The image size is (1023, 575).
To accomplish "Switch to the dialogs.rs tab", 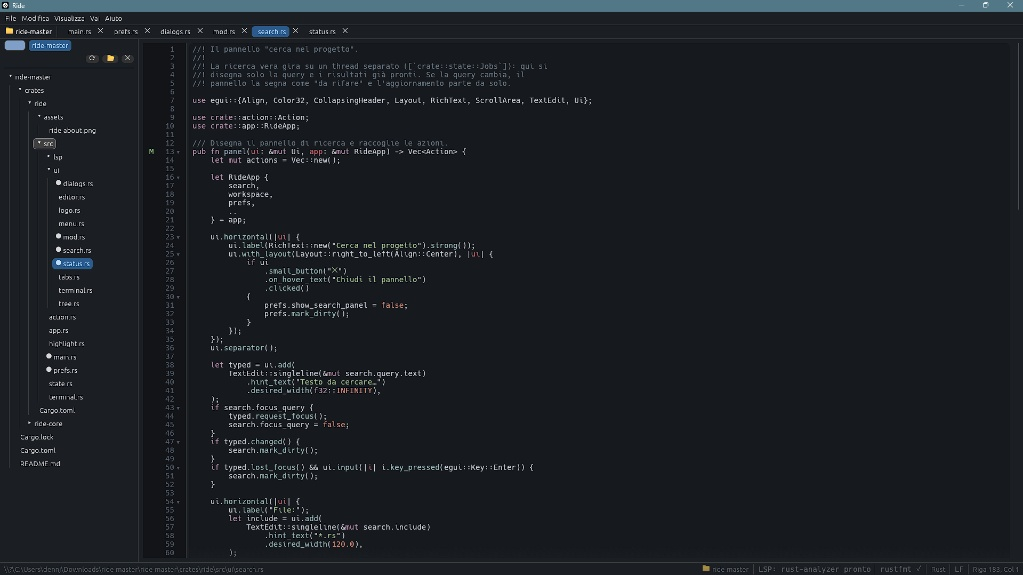I will 176,31.
